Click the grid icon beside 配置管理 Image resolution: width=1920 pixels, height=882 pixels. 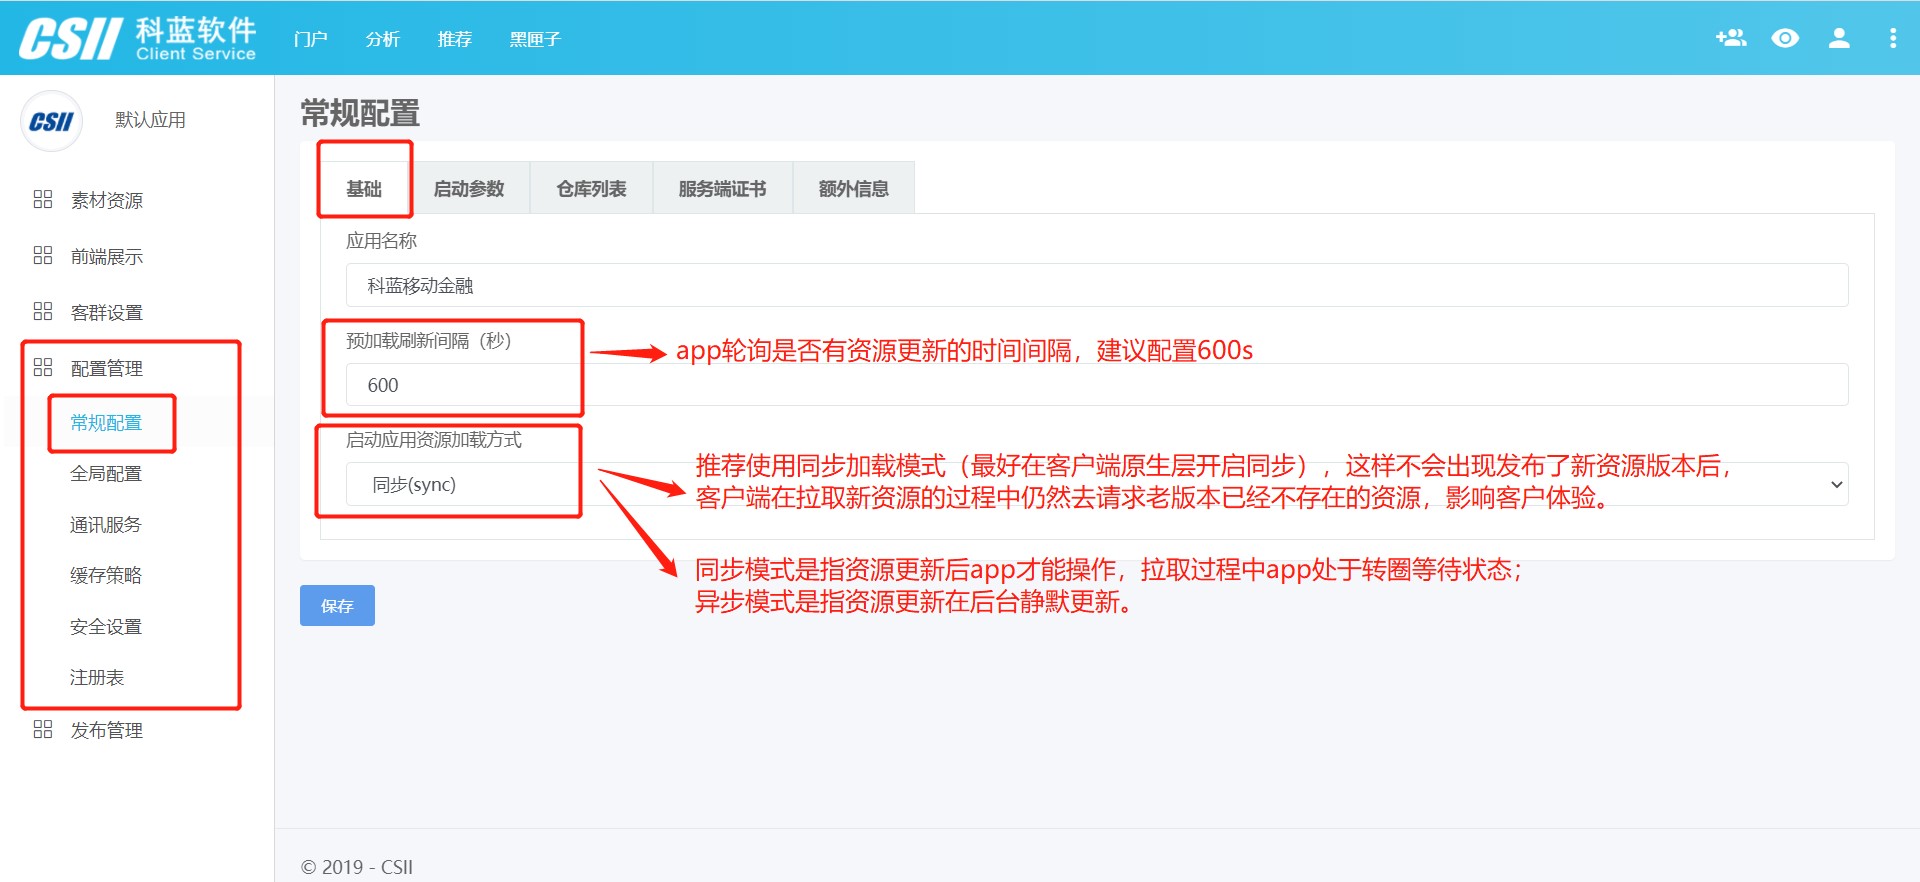click(x=42, y=367)
